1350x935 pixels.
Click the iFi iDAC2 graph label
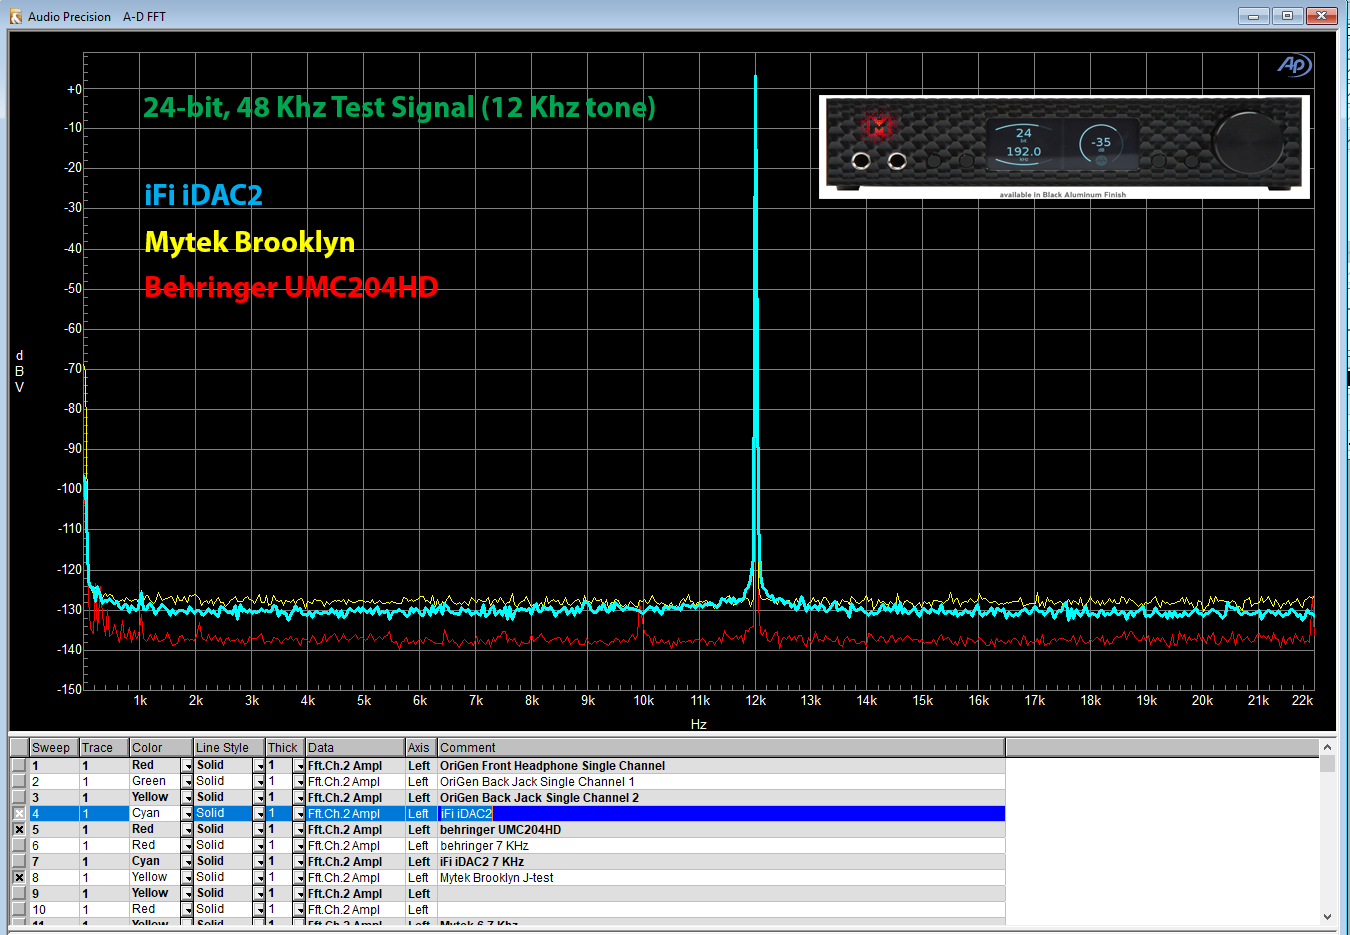tap(203, 195)
